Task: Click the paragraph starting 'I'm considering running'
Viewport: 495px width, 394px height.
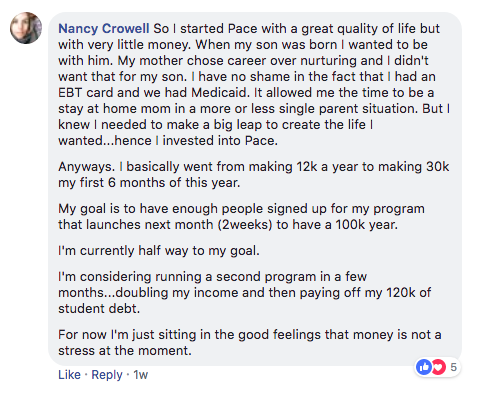Action: pyautogui.click(x=245, y=292)
